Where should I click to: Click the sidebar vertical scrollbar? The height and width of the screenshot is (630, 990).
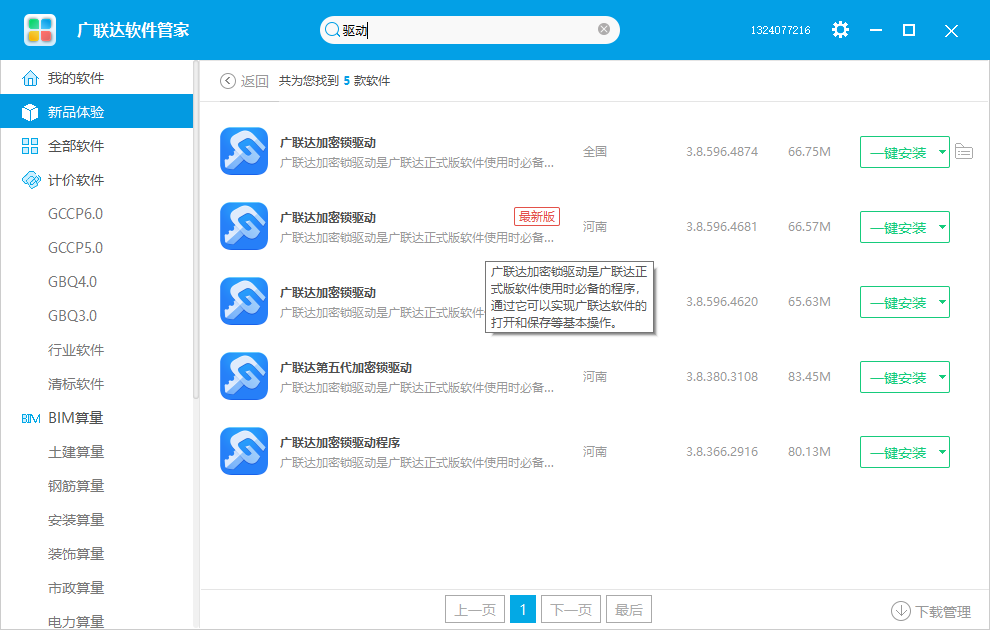coord(196,230)
